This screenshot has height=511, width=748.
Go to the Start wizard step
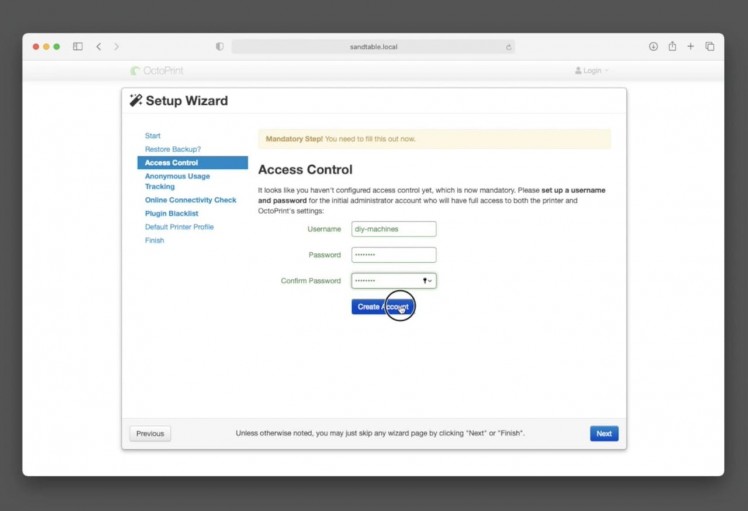tap(153, 136)
